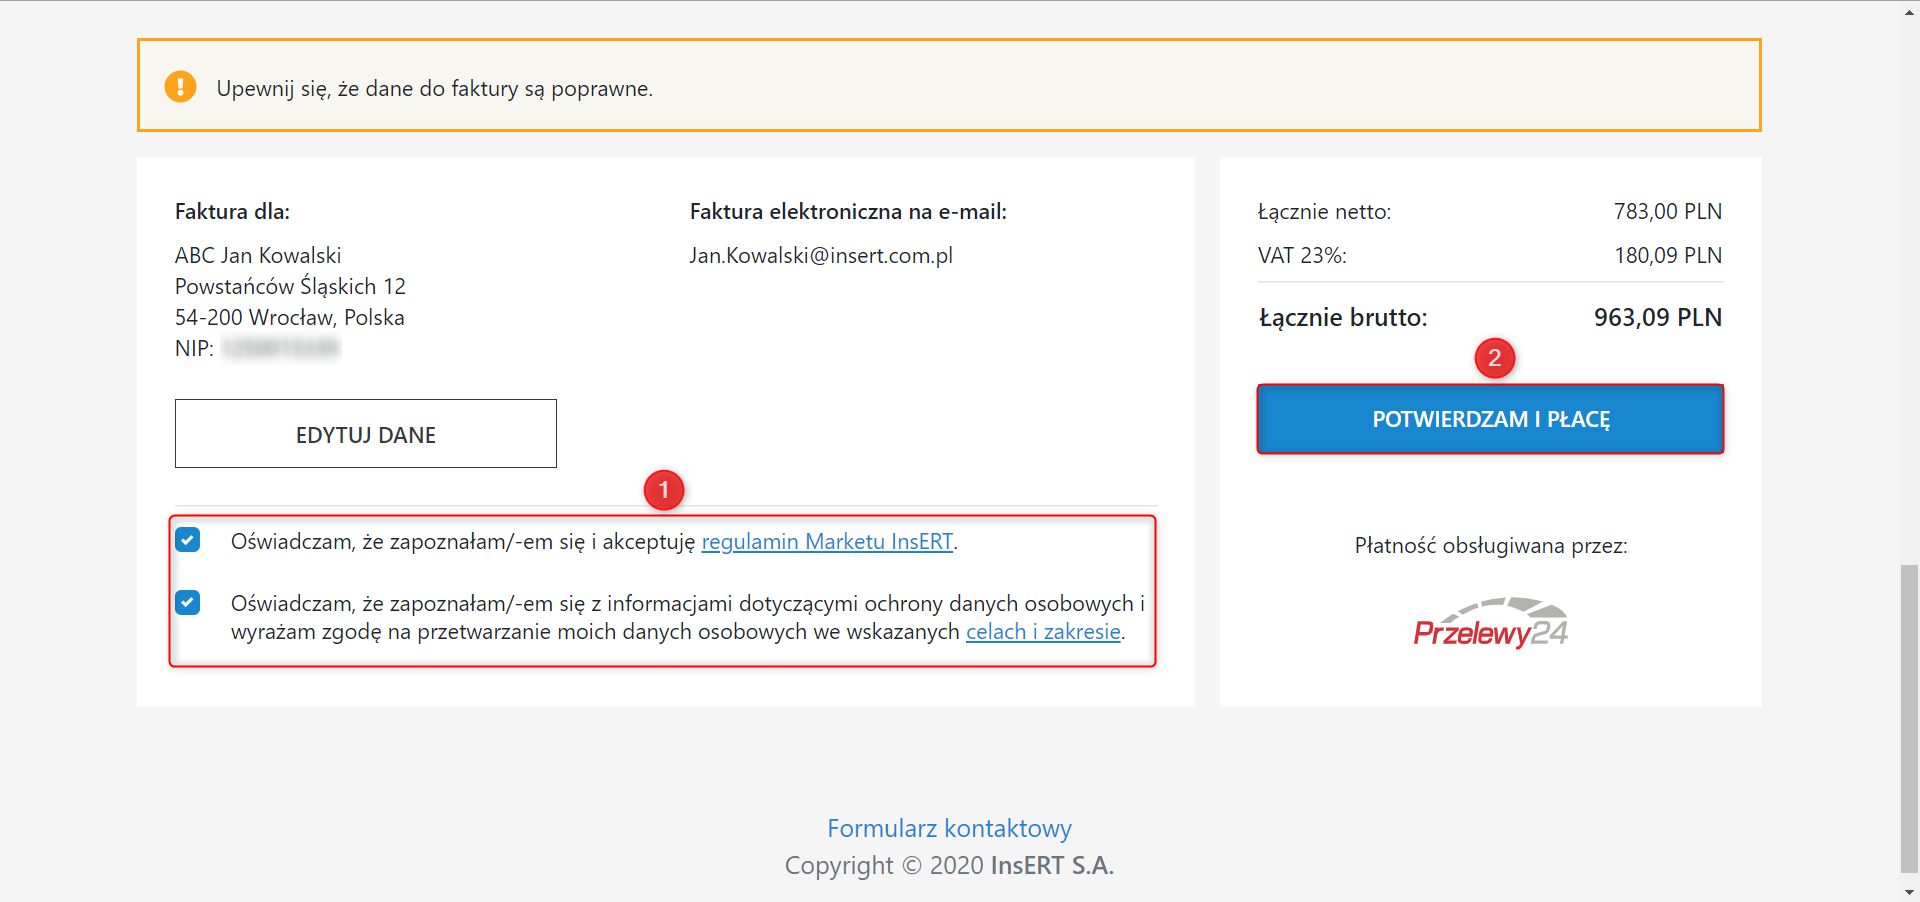Viewport: 1920px width, 902px height.
Task: Click the red number 2 badge
Action: point(1494,358)
